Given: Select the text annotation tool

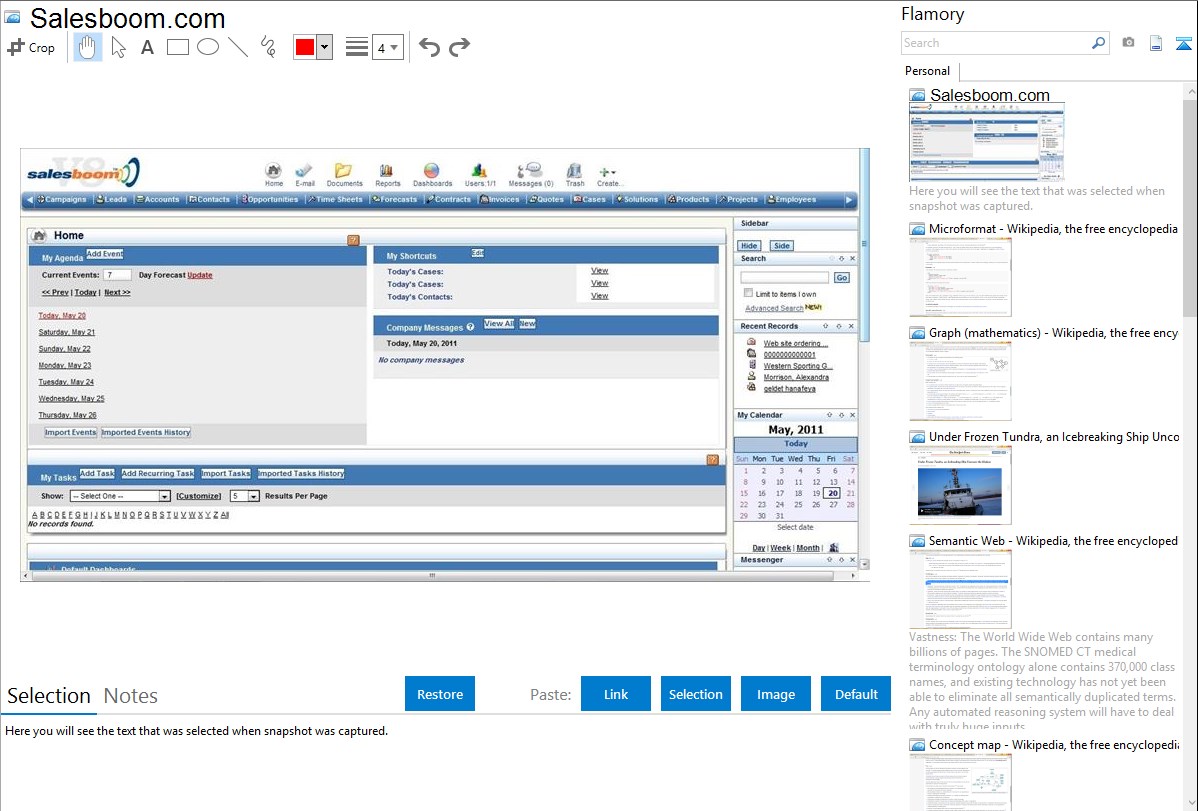Looking at the screenshot, I should [147, 47].
